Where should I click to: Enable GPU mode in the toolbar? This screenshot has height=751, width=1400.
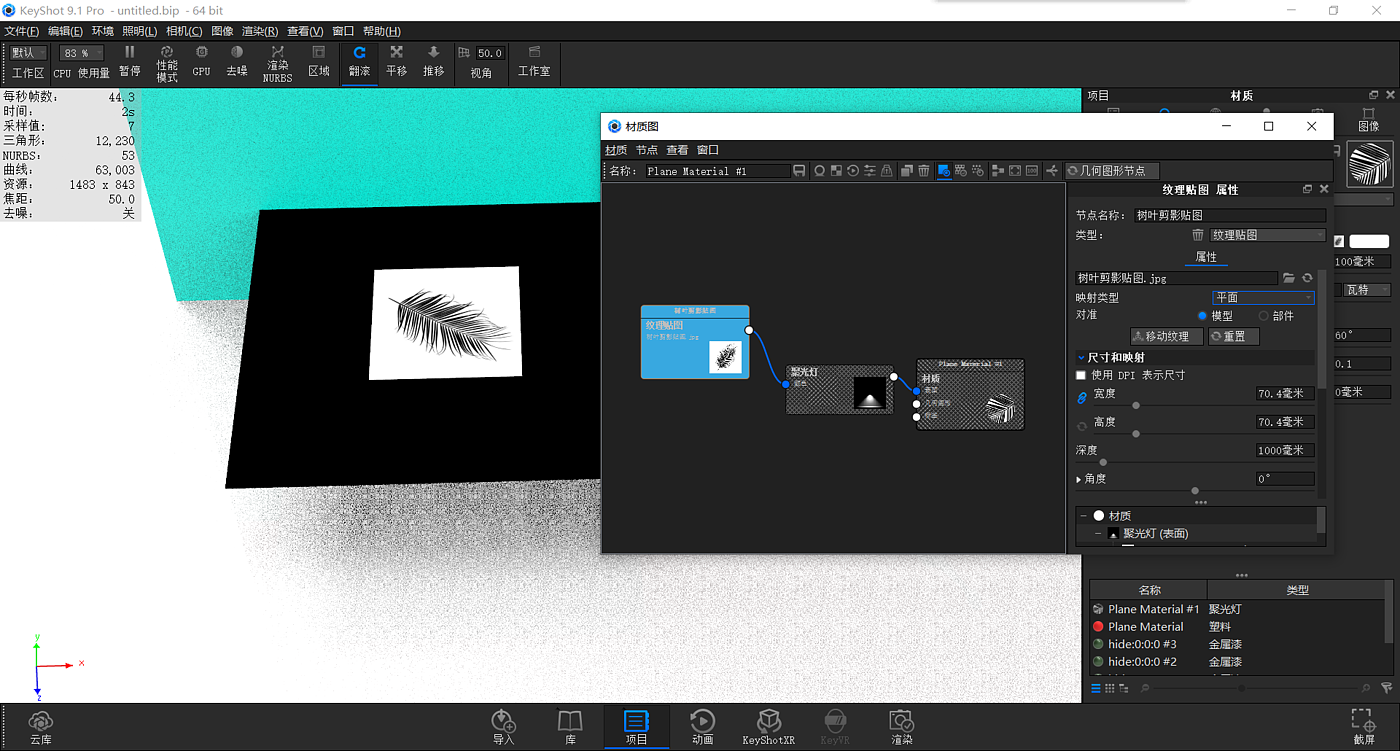(x=201, y=61)
